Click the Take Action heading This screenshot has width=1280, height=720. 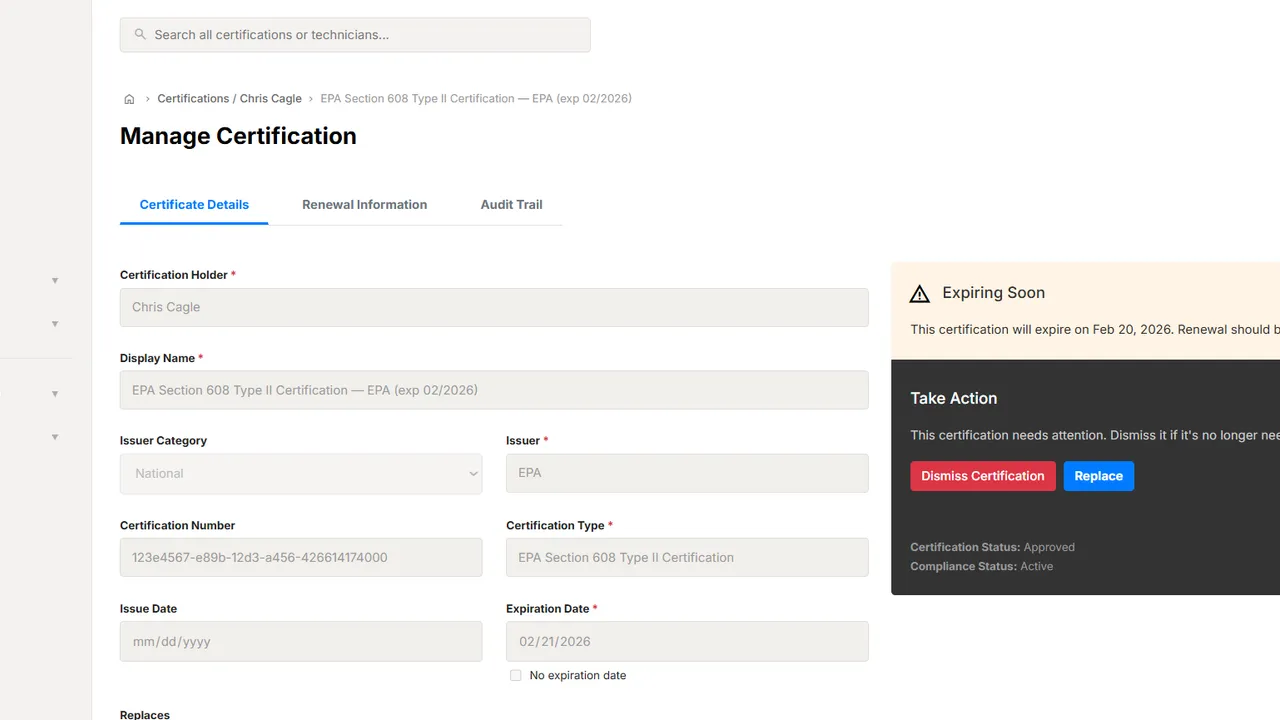953,398
